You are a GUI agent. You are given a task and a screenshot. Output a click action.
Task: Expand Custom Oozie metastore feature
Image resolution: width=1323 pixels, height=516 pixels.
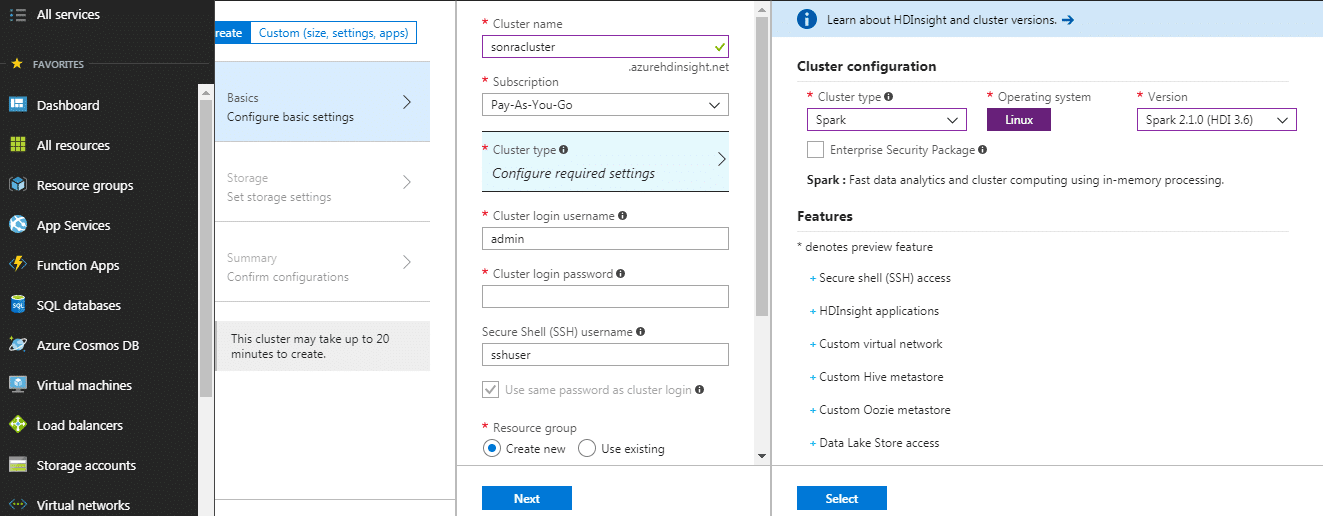(880, 410)
